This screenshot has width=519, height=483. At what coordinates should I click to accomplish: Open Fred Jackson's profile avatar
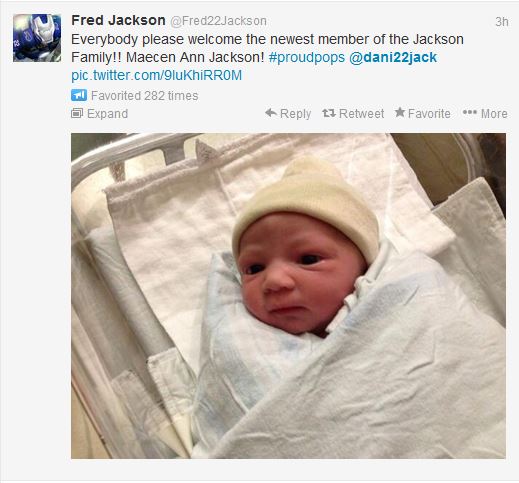tap(37, 38)
